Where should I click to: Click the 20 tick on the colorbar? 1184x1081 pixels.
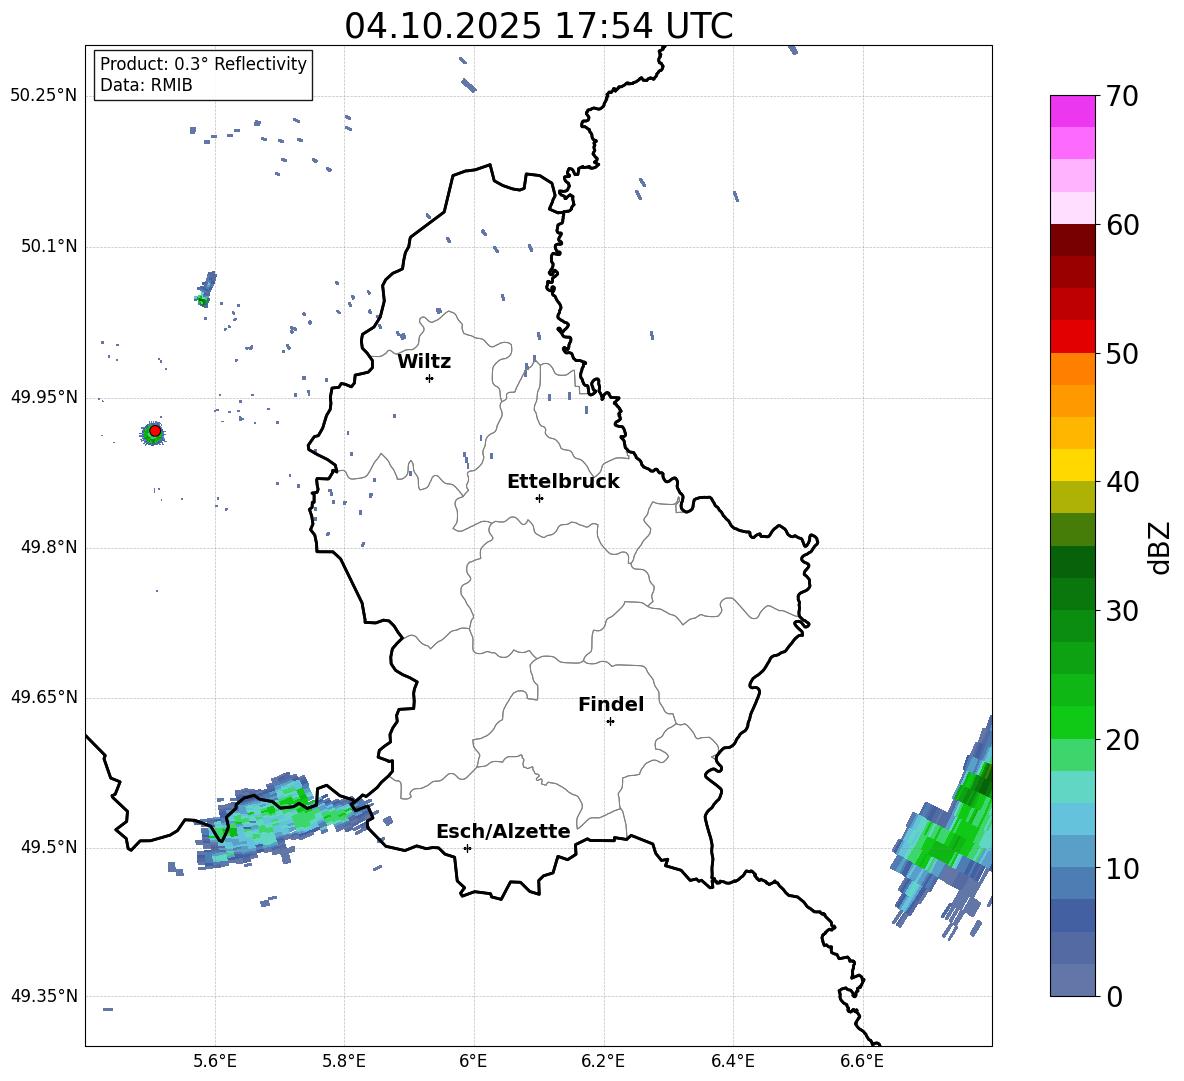[1122, 740]
